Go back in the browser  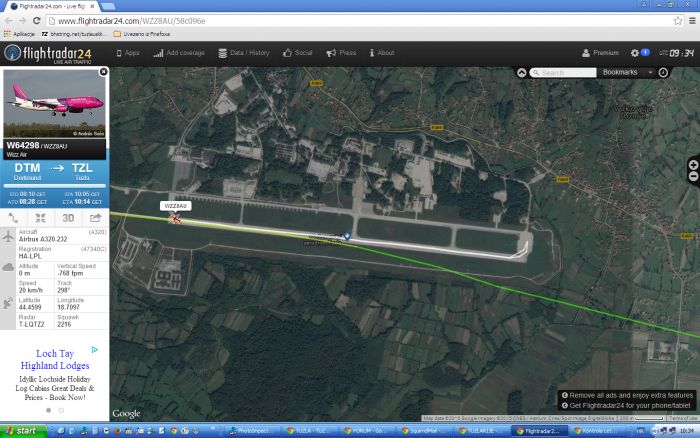tap(8, 21)
